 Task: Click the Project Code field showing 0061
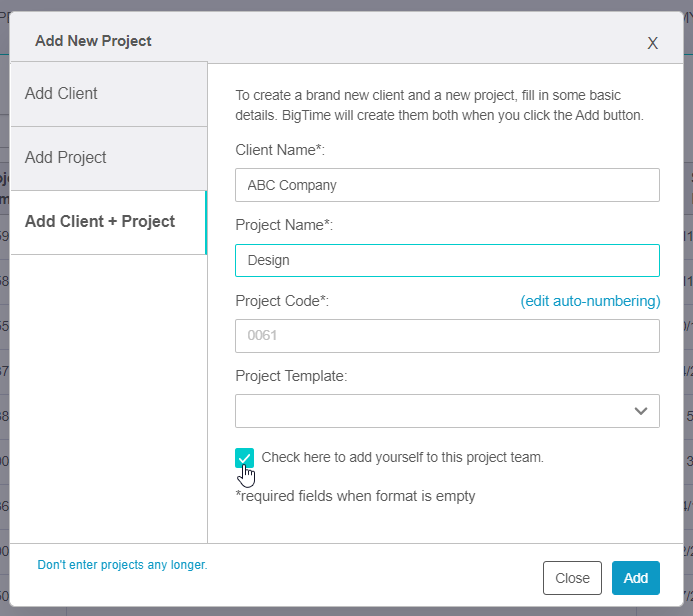click(447, 336)
